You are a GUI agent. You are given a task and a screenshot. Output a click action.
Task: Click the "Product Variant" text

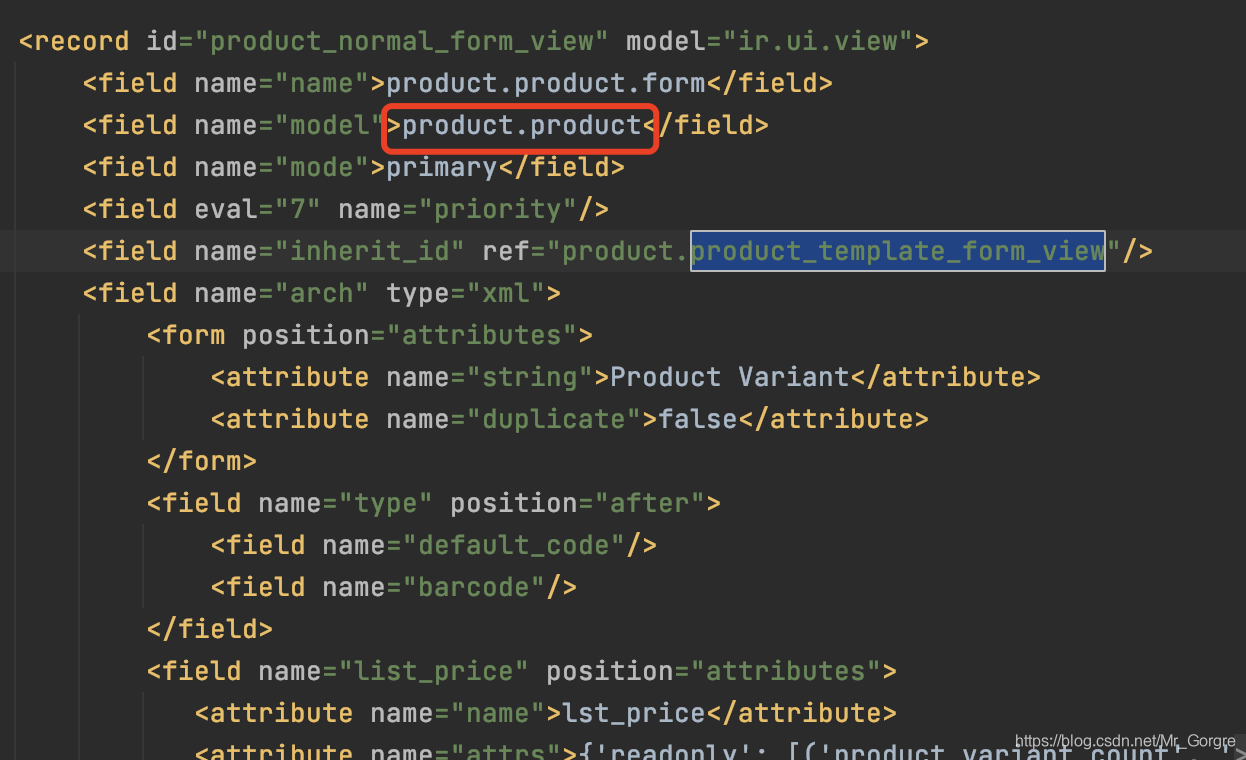[x=730, y=378]
